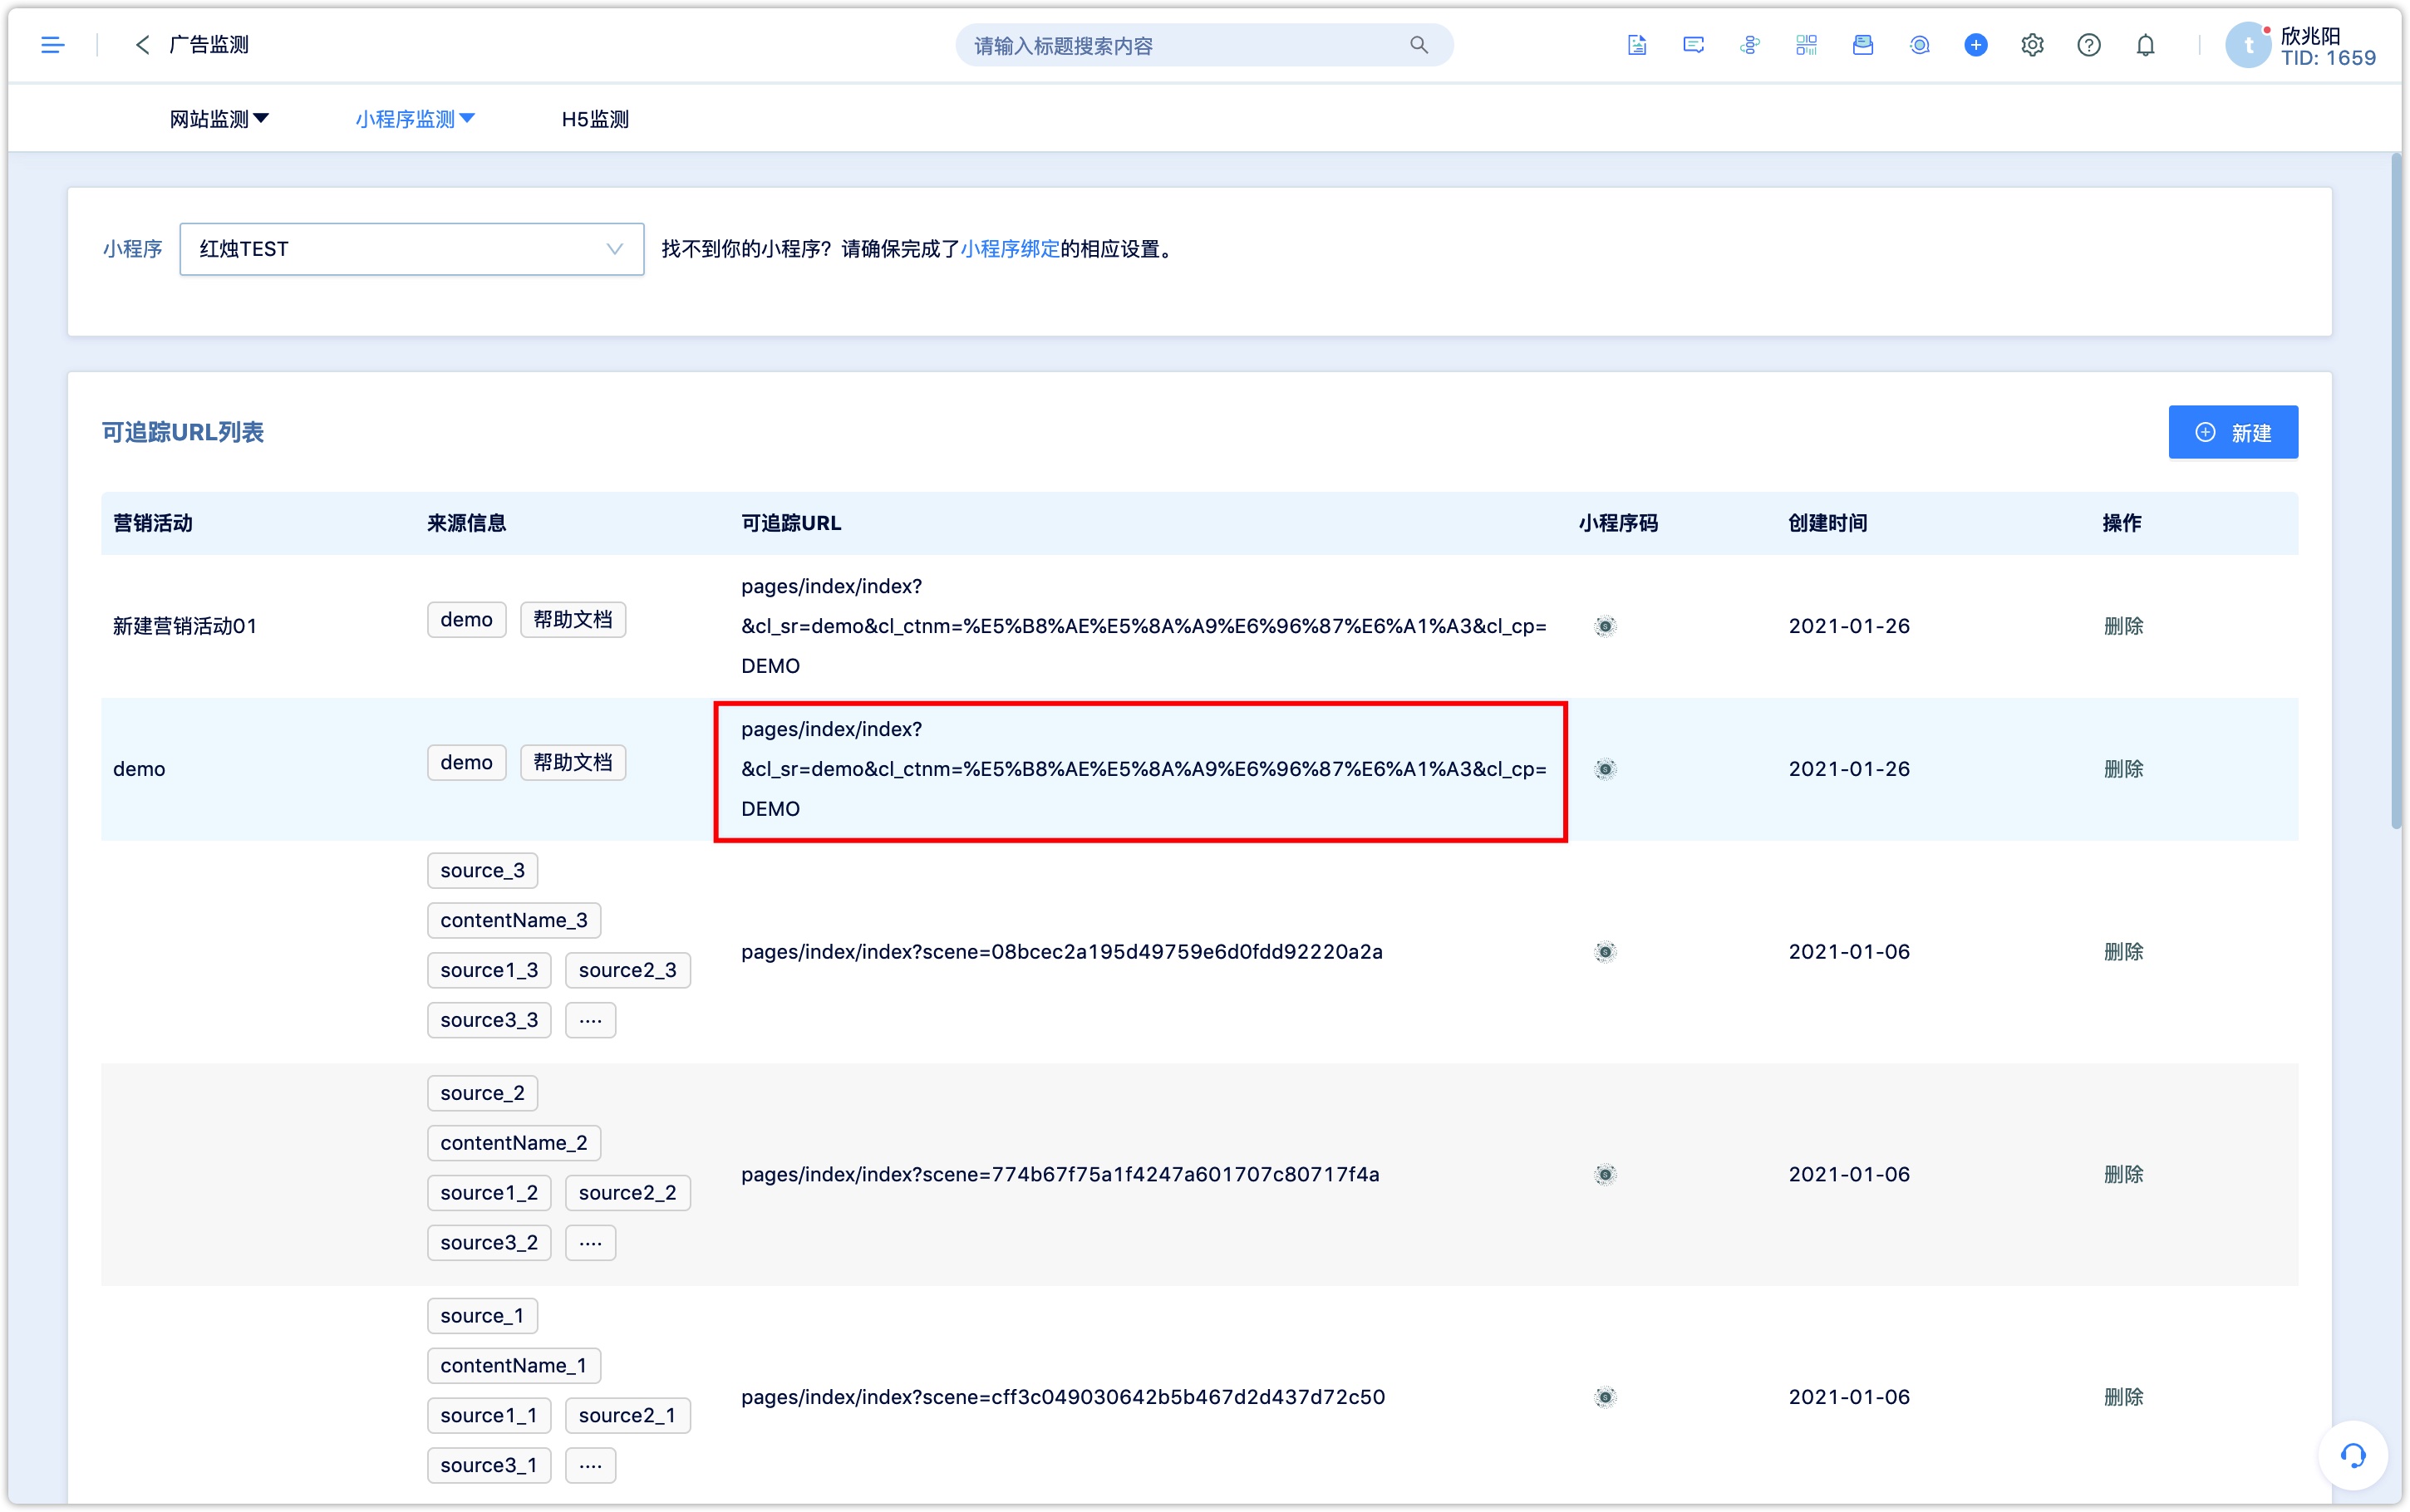The width and height of the screenshot is (2410, 1512).
Task: Click the demo tag in 新建营销活动01 row
Action: tap(466, 620)
